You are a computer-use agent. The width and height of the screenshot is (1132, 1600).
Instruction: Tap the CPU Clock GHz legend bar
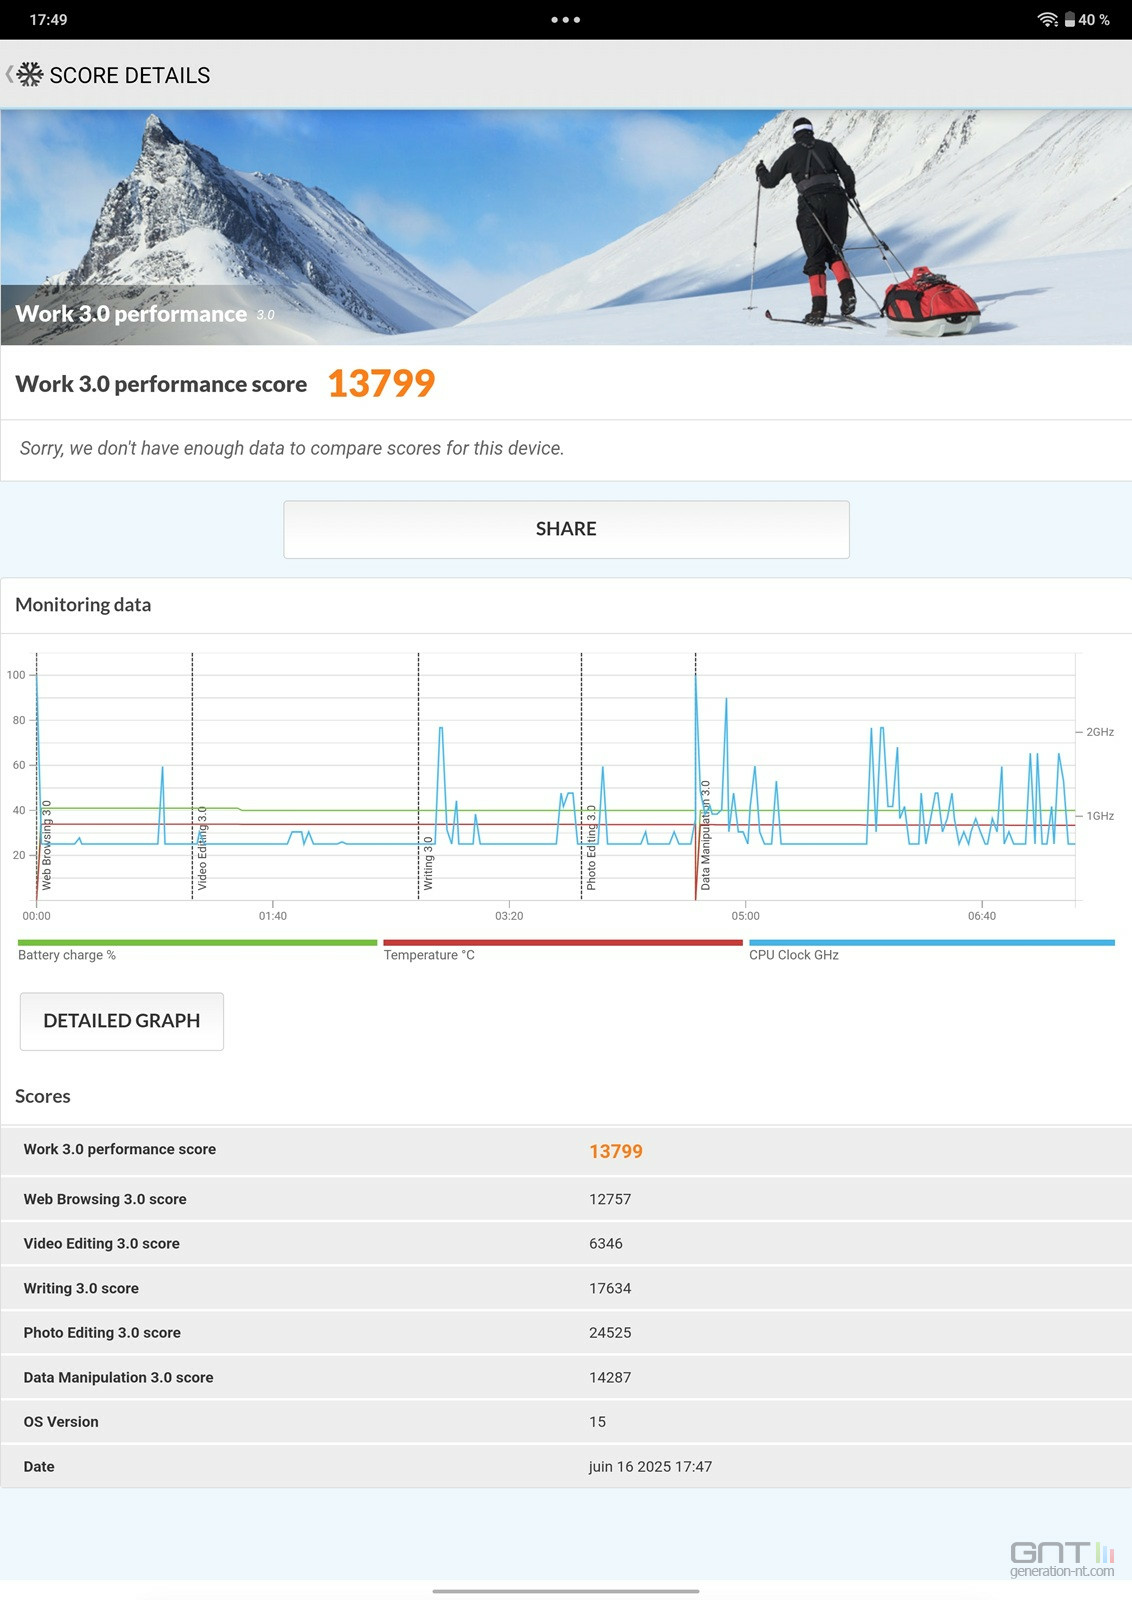tap(932, 942)
